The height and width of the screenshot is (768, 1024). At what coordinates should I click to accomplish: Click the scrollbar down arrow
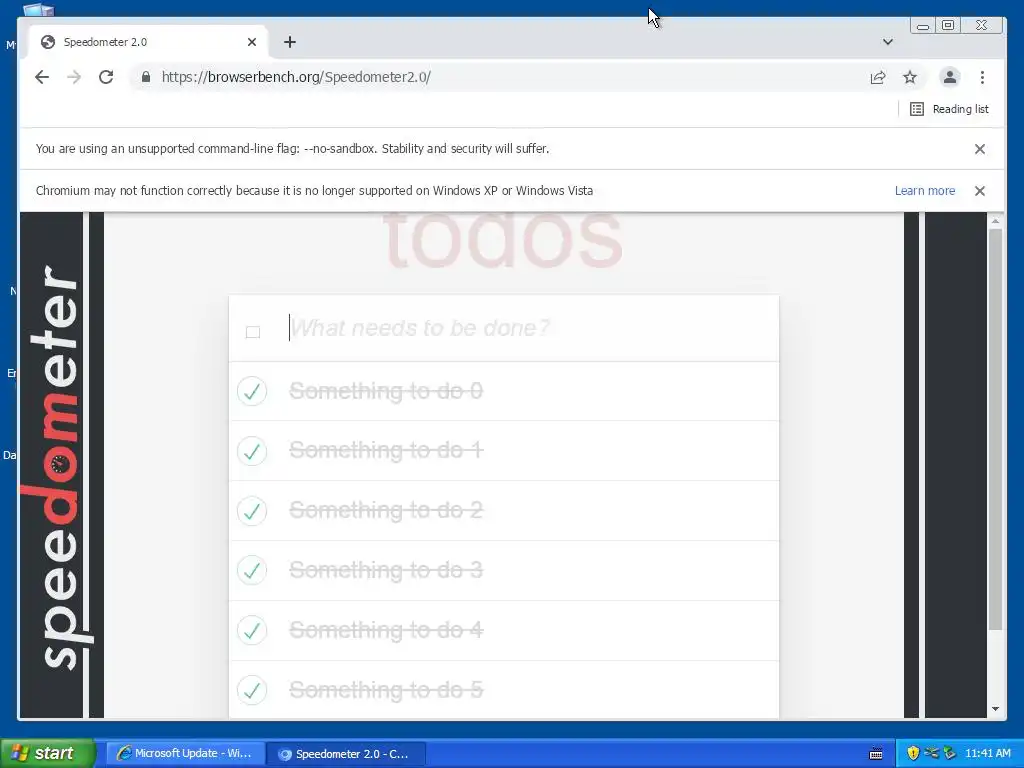click(x=995, y=709)
